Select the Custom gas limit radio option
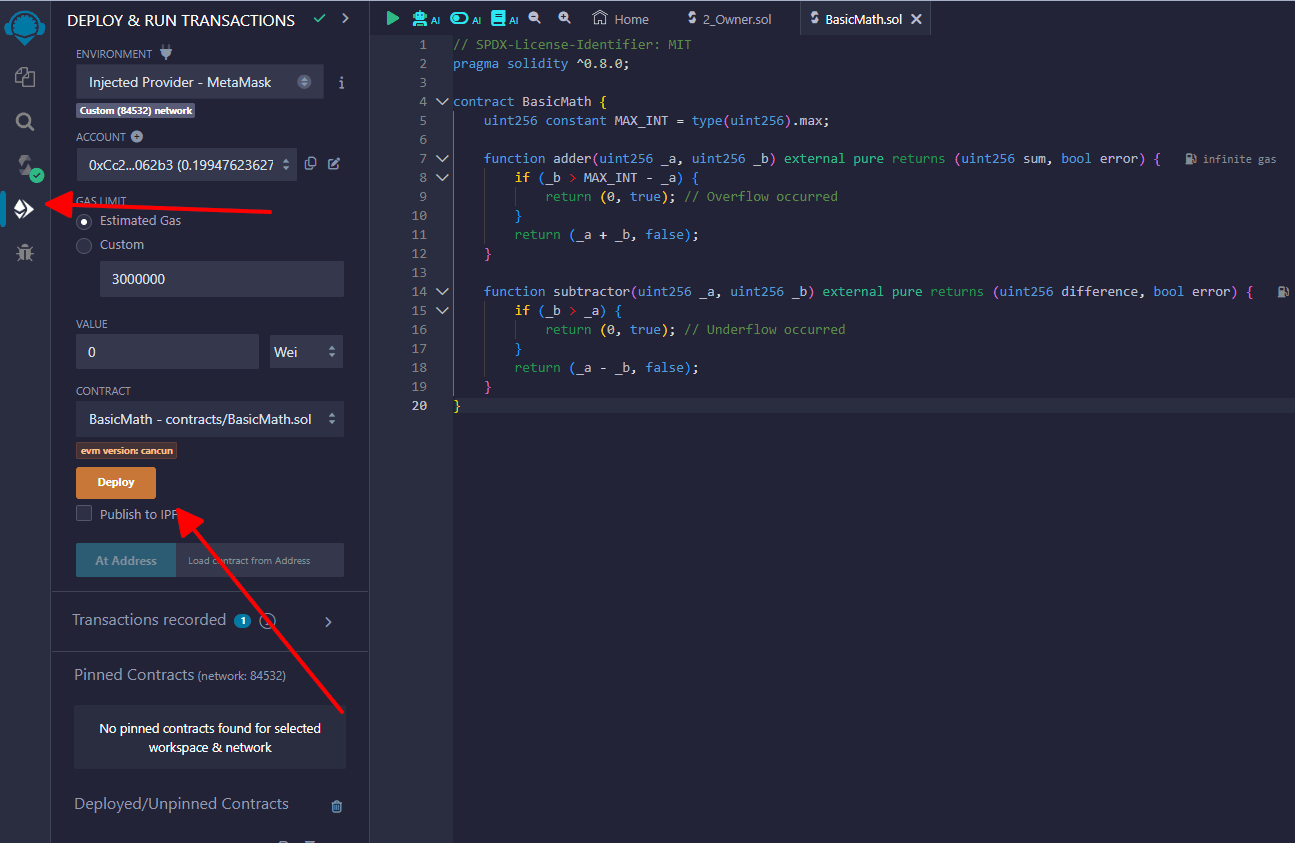Image resolution: width=1295 pixels, height=843 pixels. (x=84, y=245)
